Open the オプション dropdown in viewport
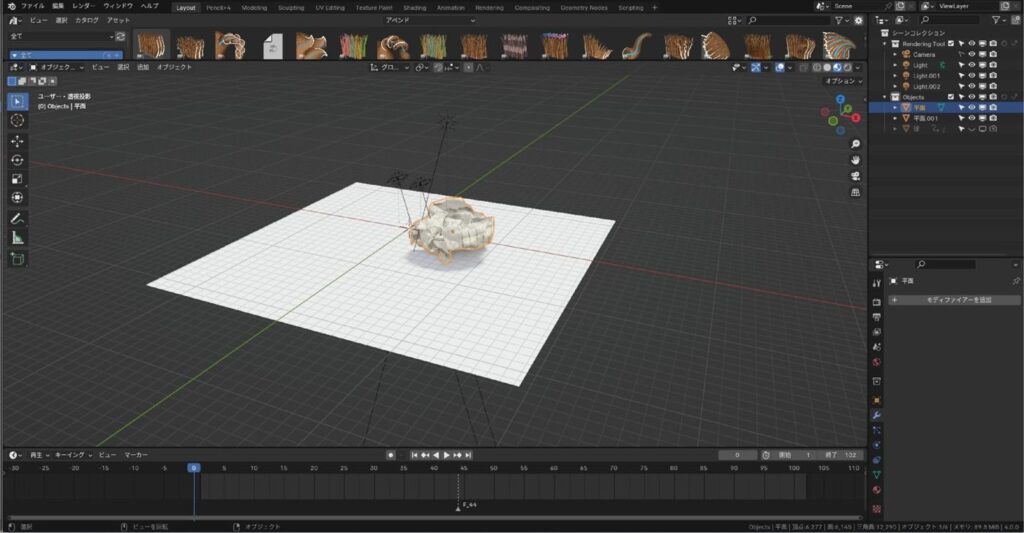Screen dimensions: 1024x533 click(x=843, y=81)
